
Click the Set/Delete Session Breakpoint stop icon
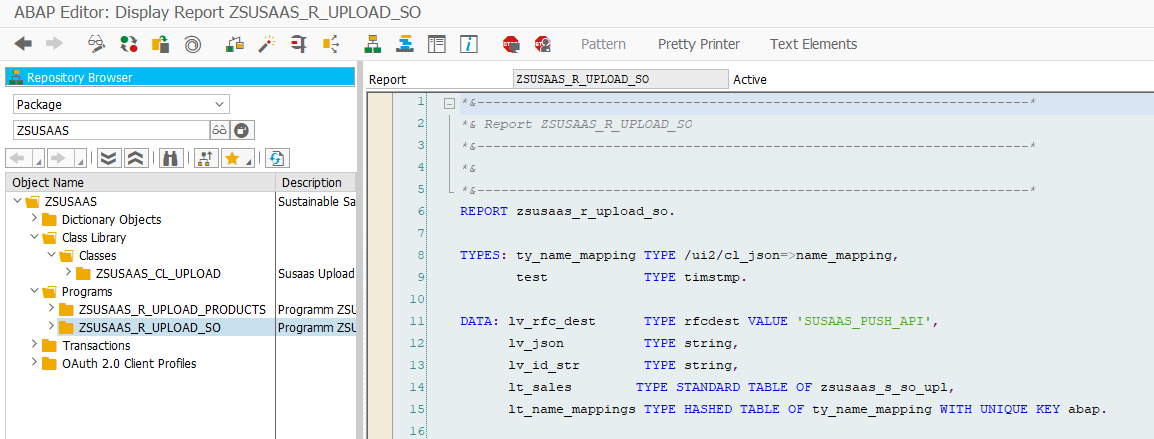tap(511, 44)
